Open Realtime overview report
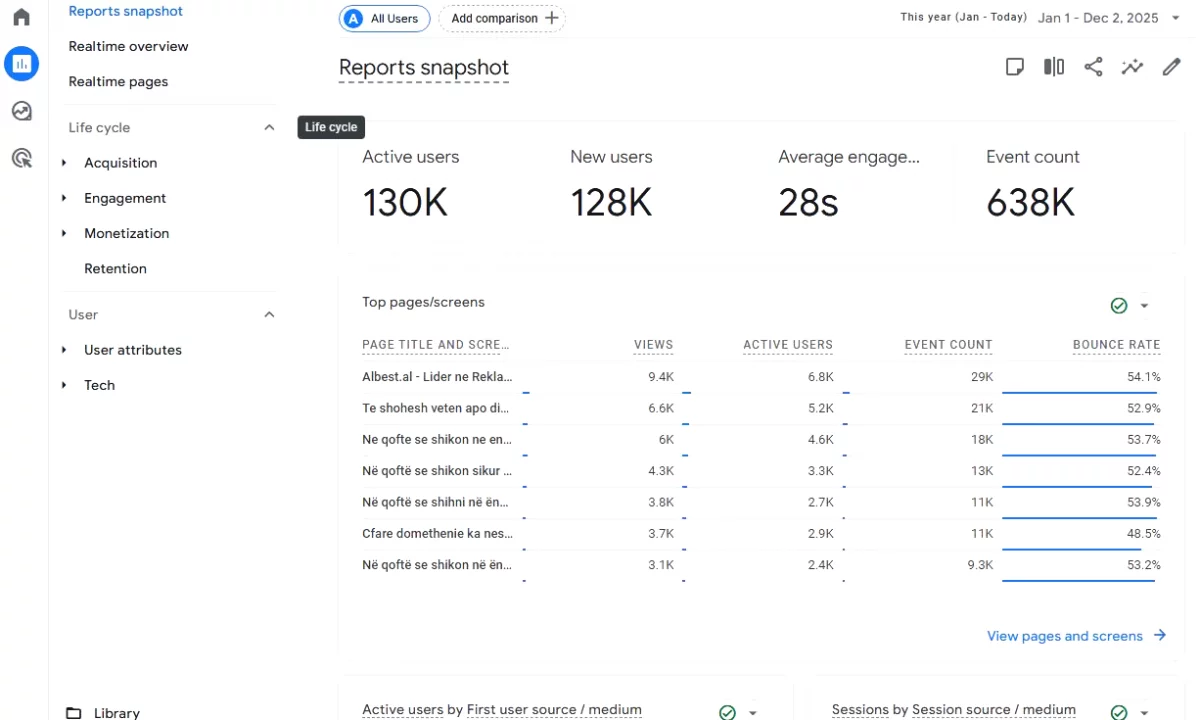1200x720 pixels. [x=128, y=46]
